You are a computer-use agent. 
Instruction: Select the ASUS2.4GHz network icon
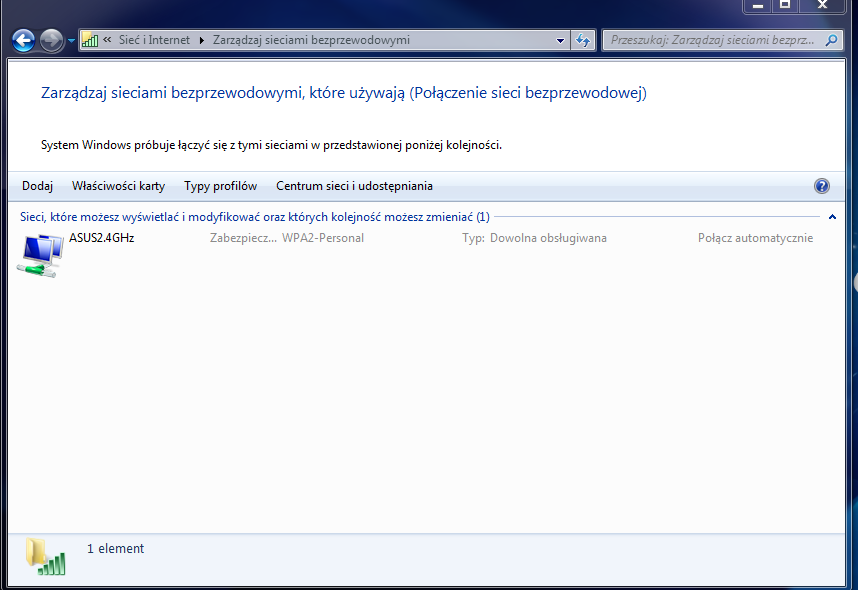tap(41, 255)
